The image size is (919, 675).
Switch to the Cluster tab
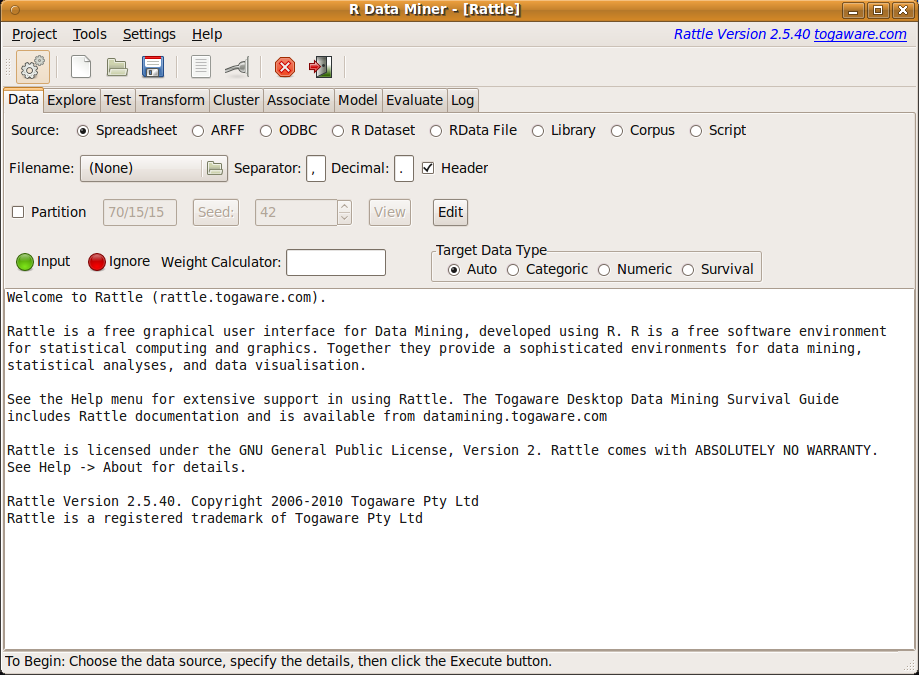click(236, 100)
